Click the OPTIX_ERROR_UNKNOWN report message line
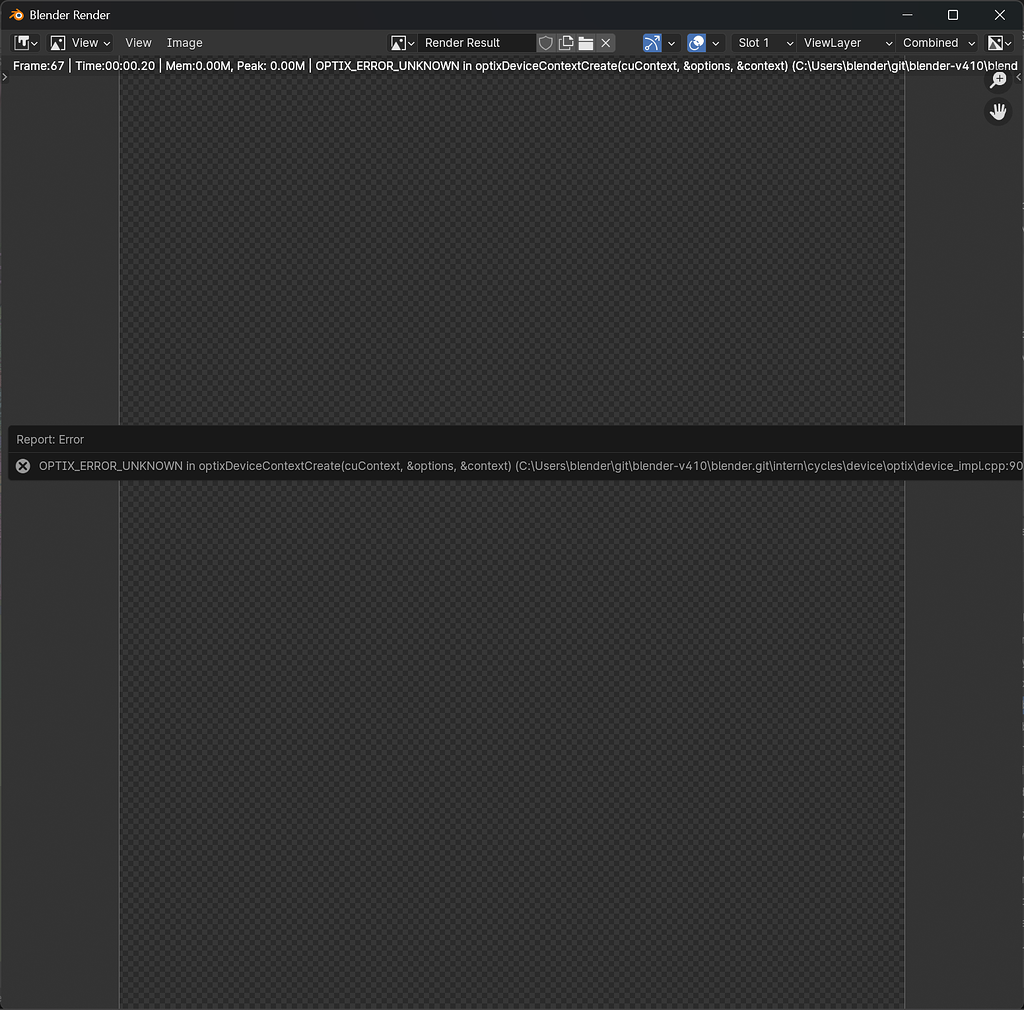 coord(516,466)
